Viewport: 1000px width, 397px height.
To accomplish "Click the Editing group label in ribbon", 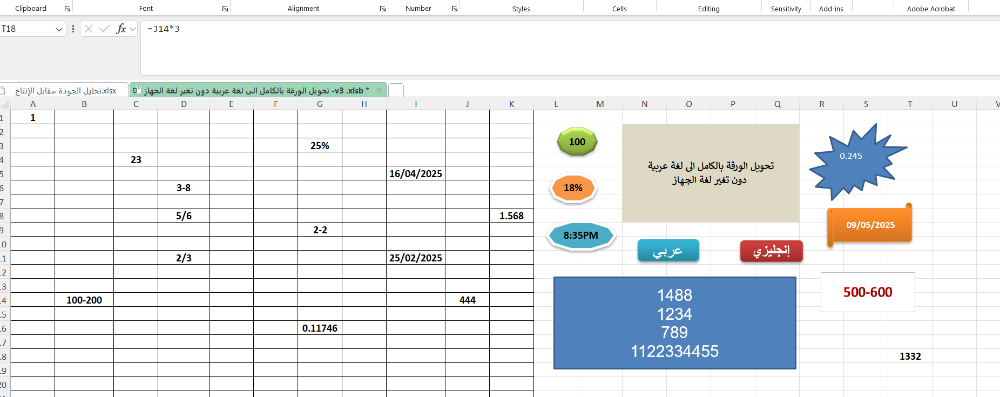I will coord(709,9).
